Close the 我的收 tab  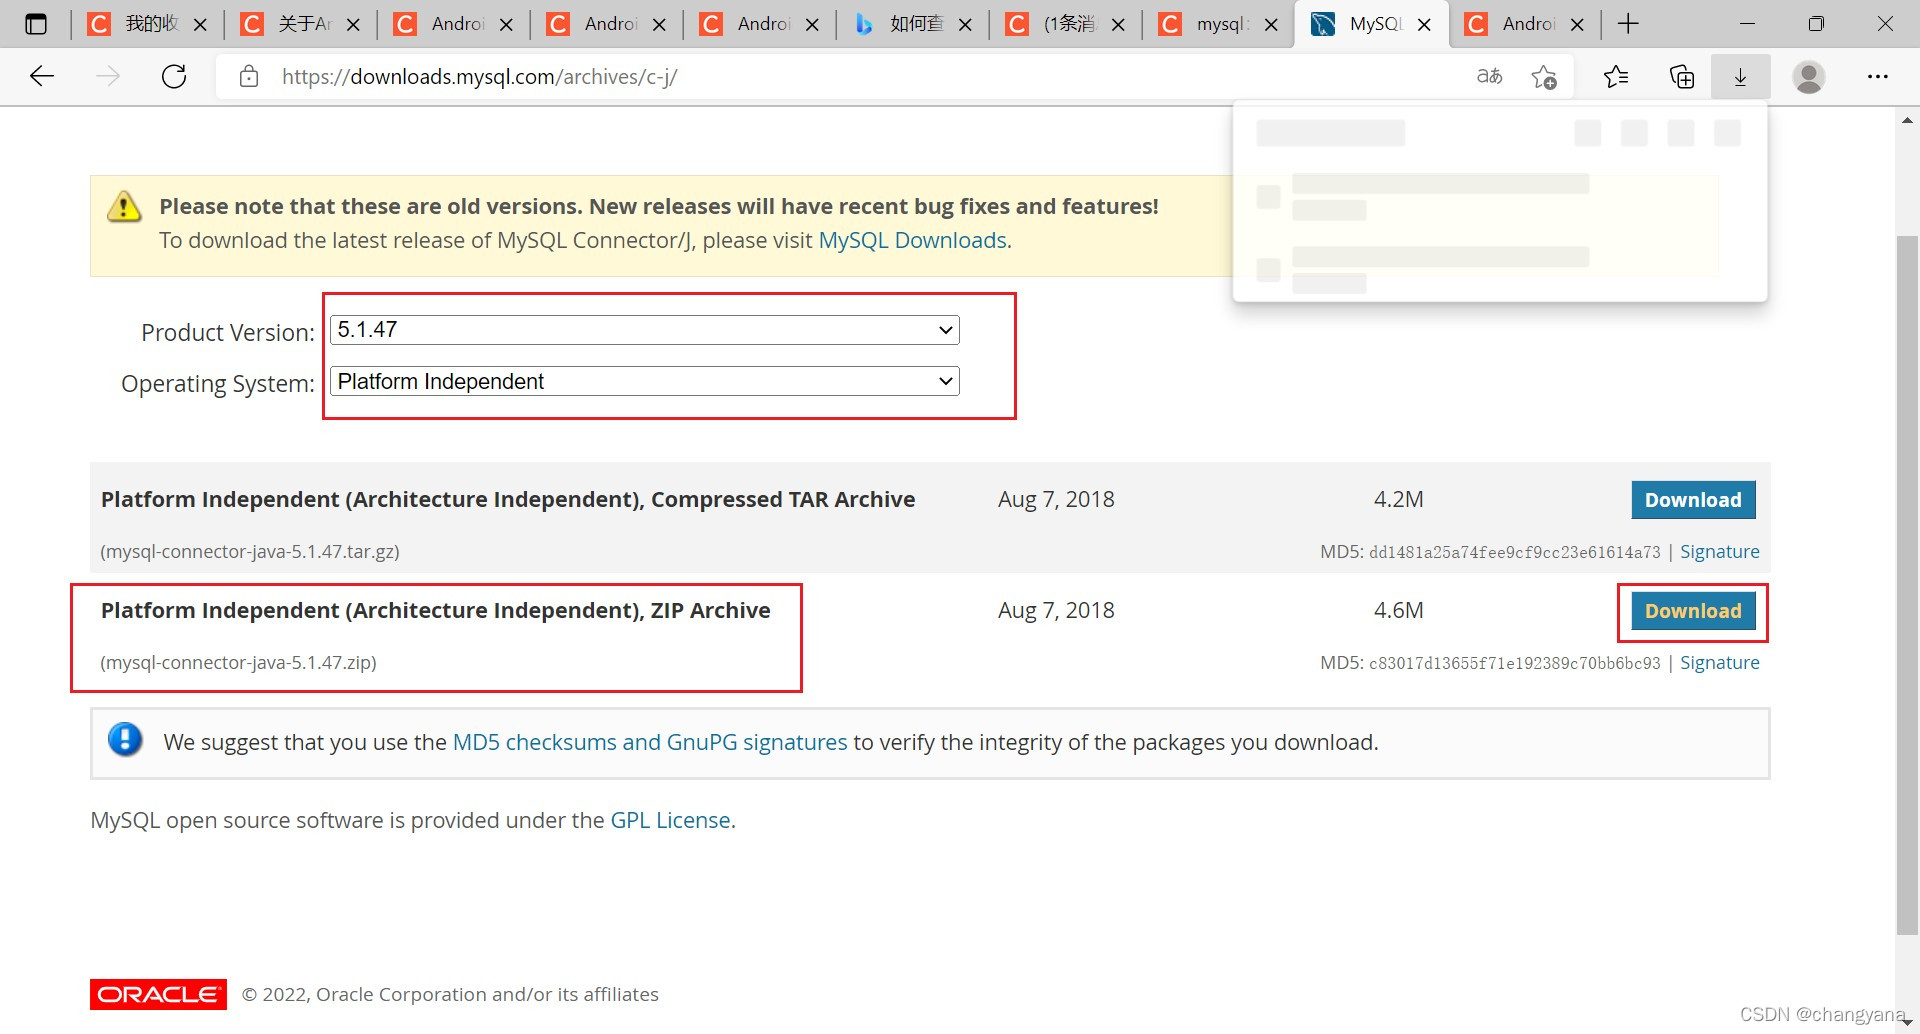point(200,24)
